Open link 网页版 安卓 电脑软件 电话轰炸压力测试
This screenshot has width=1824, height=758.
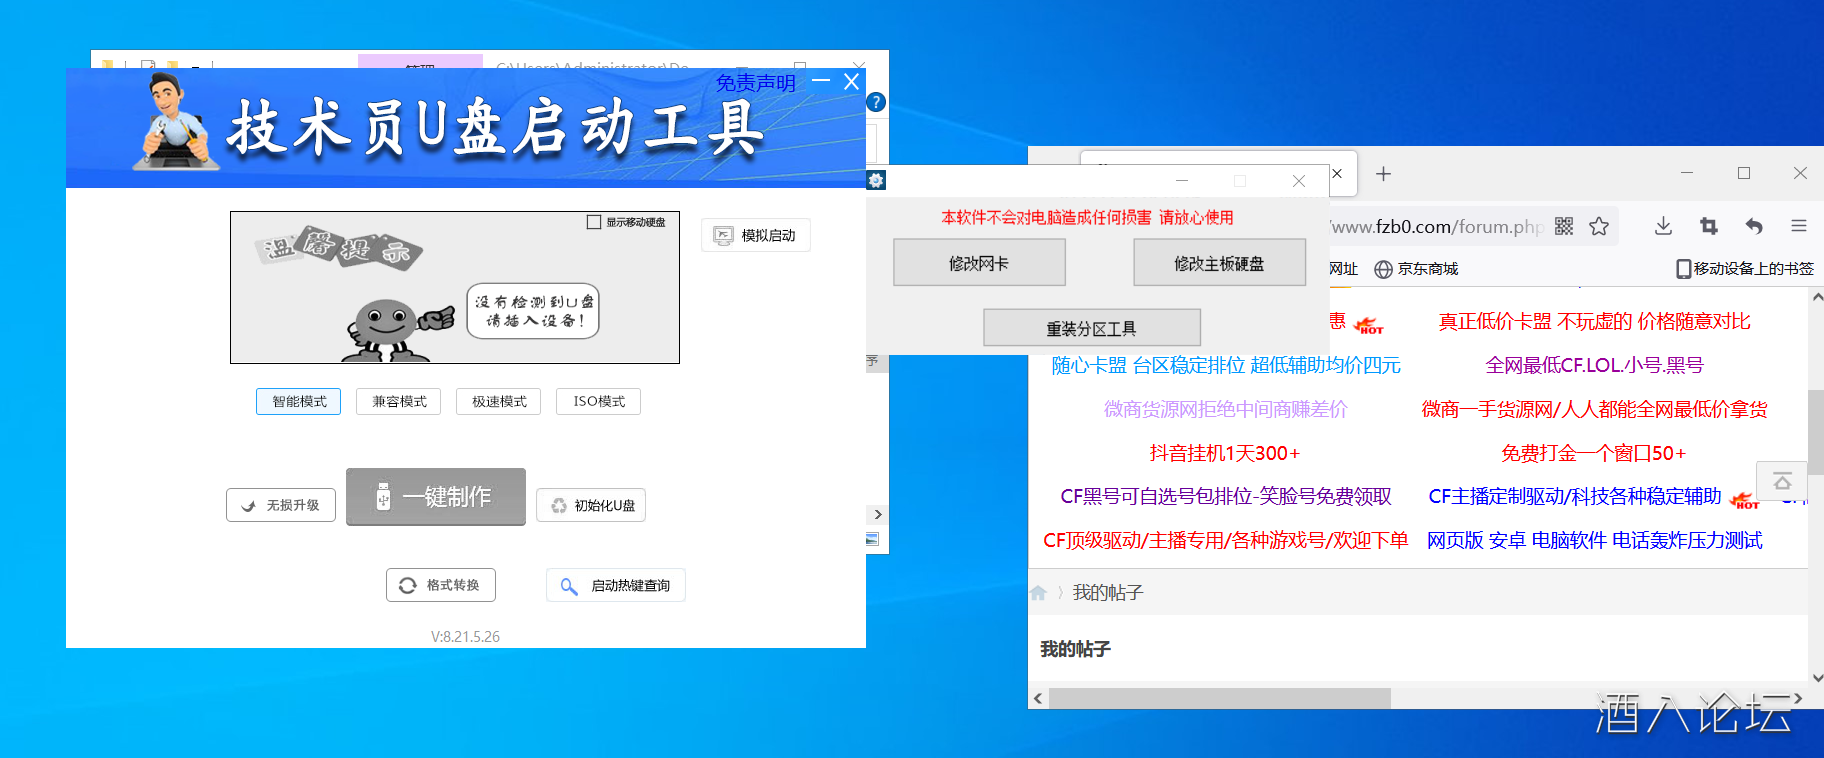click(1594, 540)
